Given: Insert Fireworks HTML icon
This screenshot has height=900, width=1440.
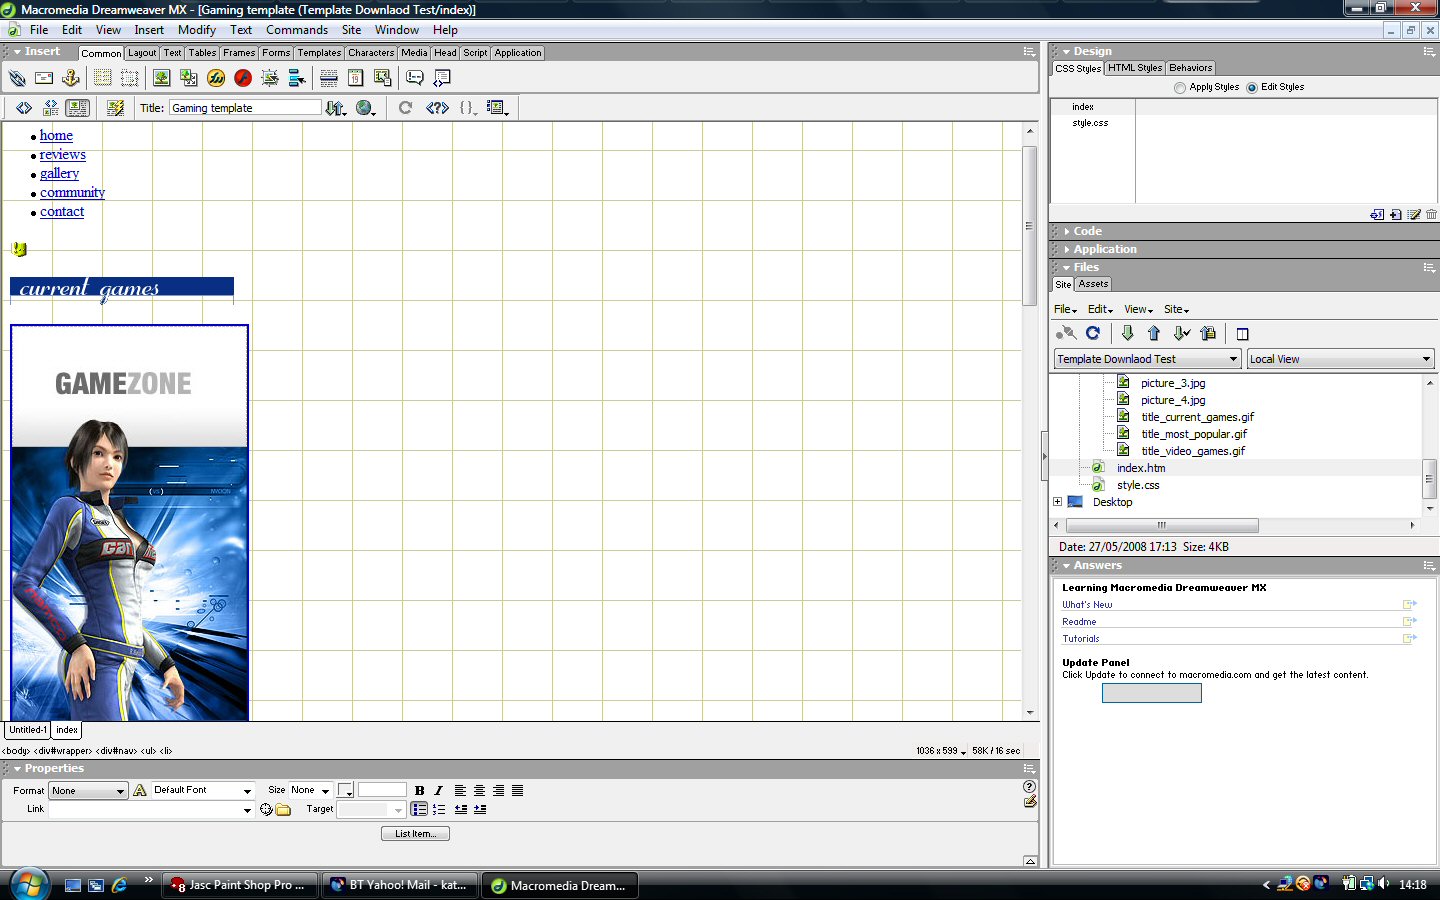Looking at the screenshot, I should [216, 78].
